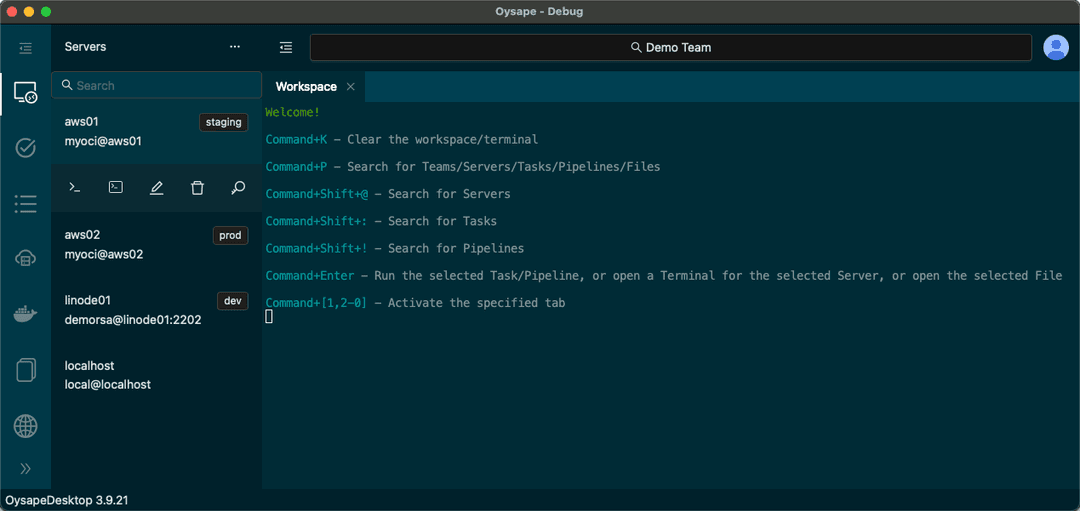
Task: Open the Demo Team search bar
Action: pos(671,48)
